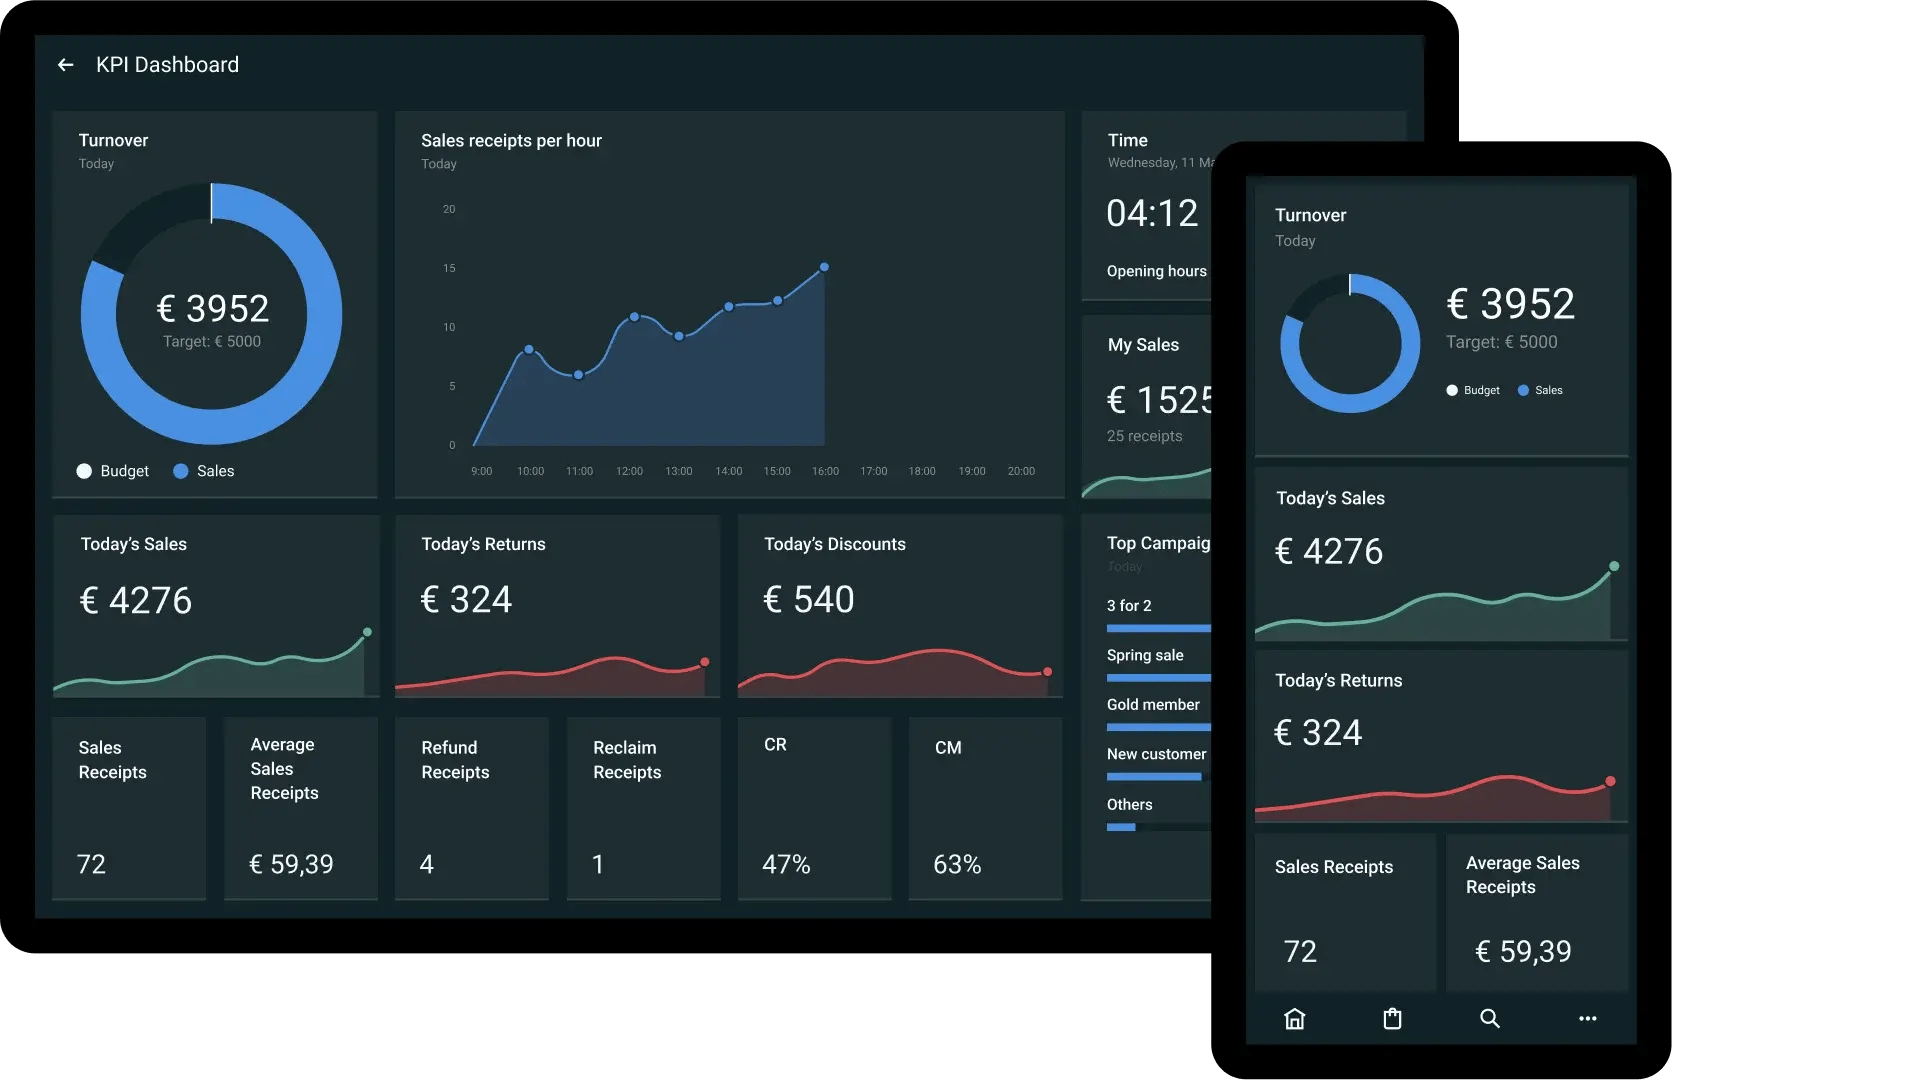Open the Today's Returns card
Viewport: 1920px width, 1080px height.
pyautogui.click(x=557, y=607)
